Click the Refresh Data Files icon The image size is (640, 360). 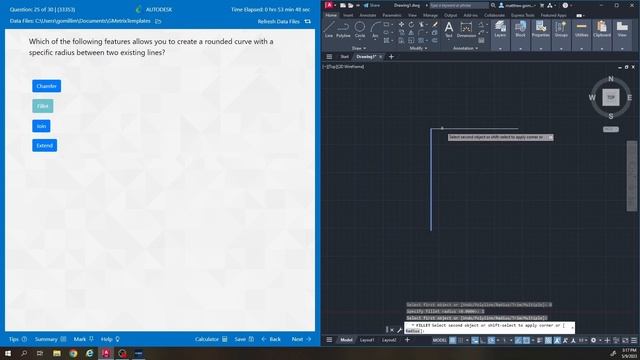[x=308, y=21]
